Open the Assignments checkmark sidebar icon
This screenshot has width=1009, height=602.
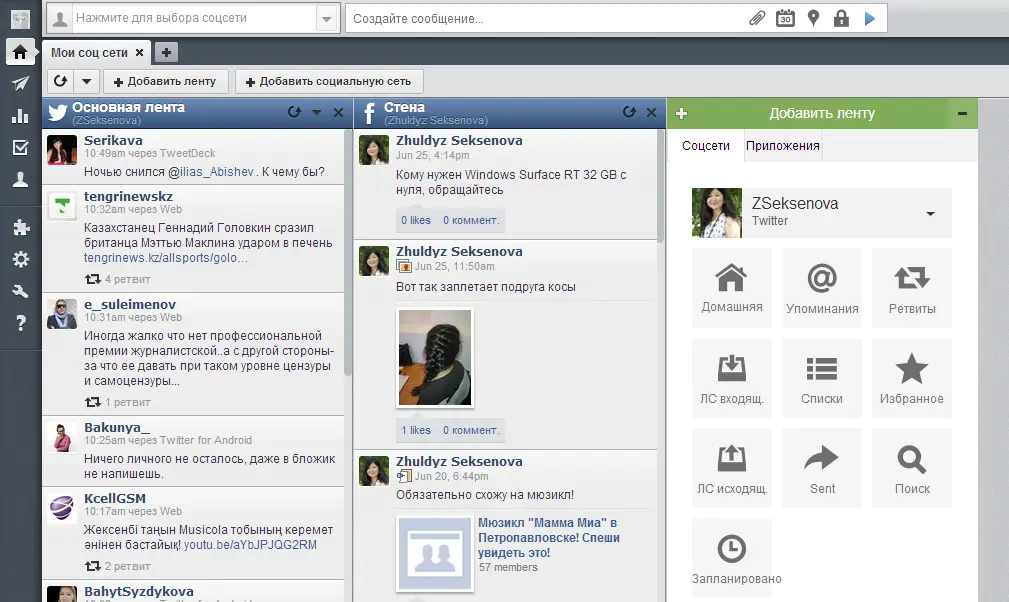pos(20,147)
